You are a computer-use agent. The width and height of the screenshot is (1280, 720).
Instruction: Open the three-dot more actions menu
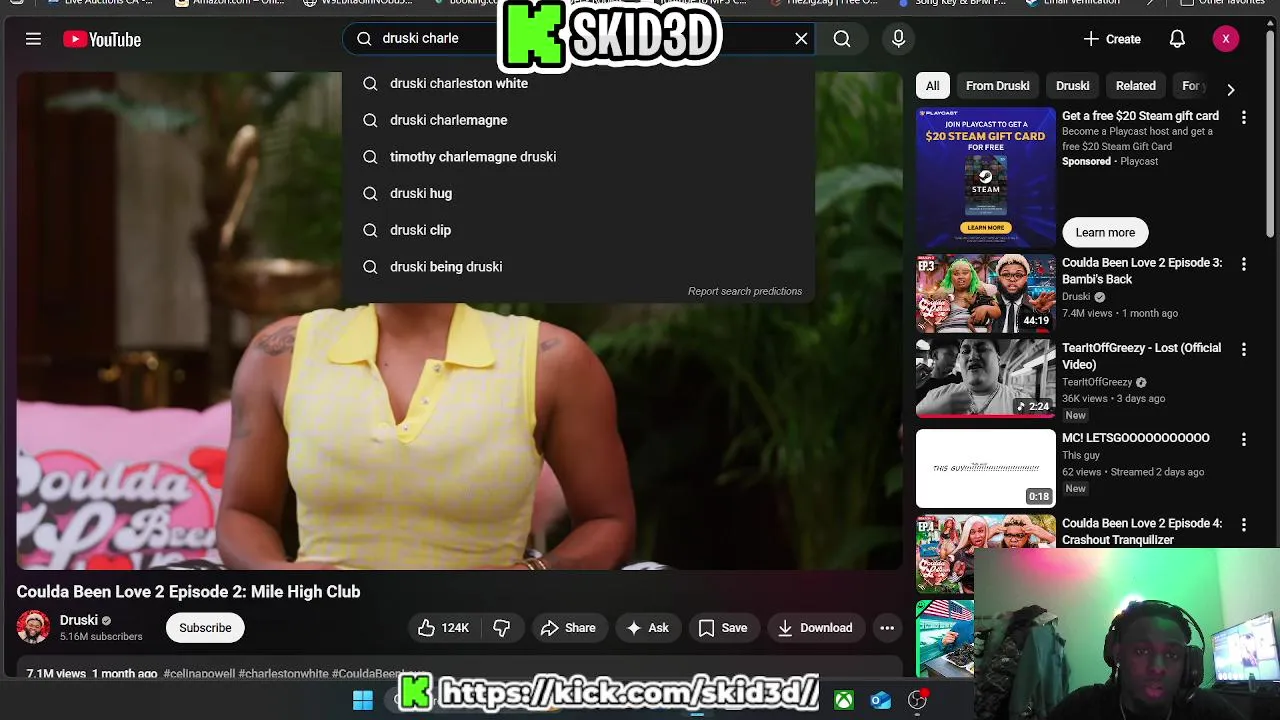(x=887, y=628)
